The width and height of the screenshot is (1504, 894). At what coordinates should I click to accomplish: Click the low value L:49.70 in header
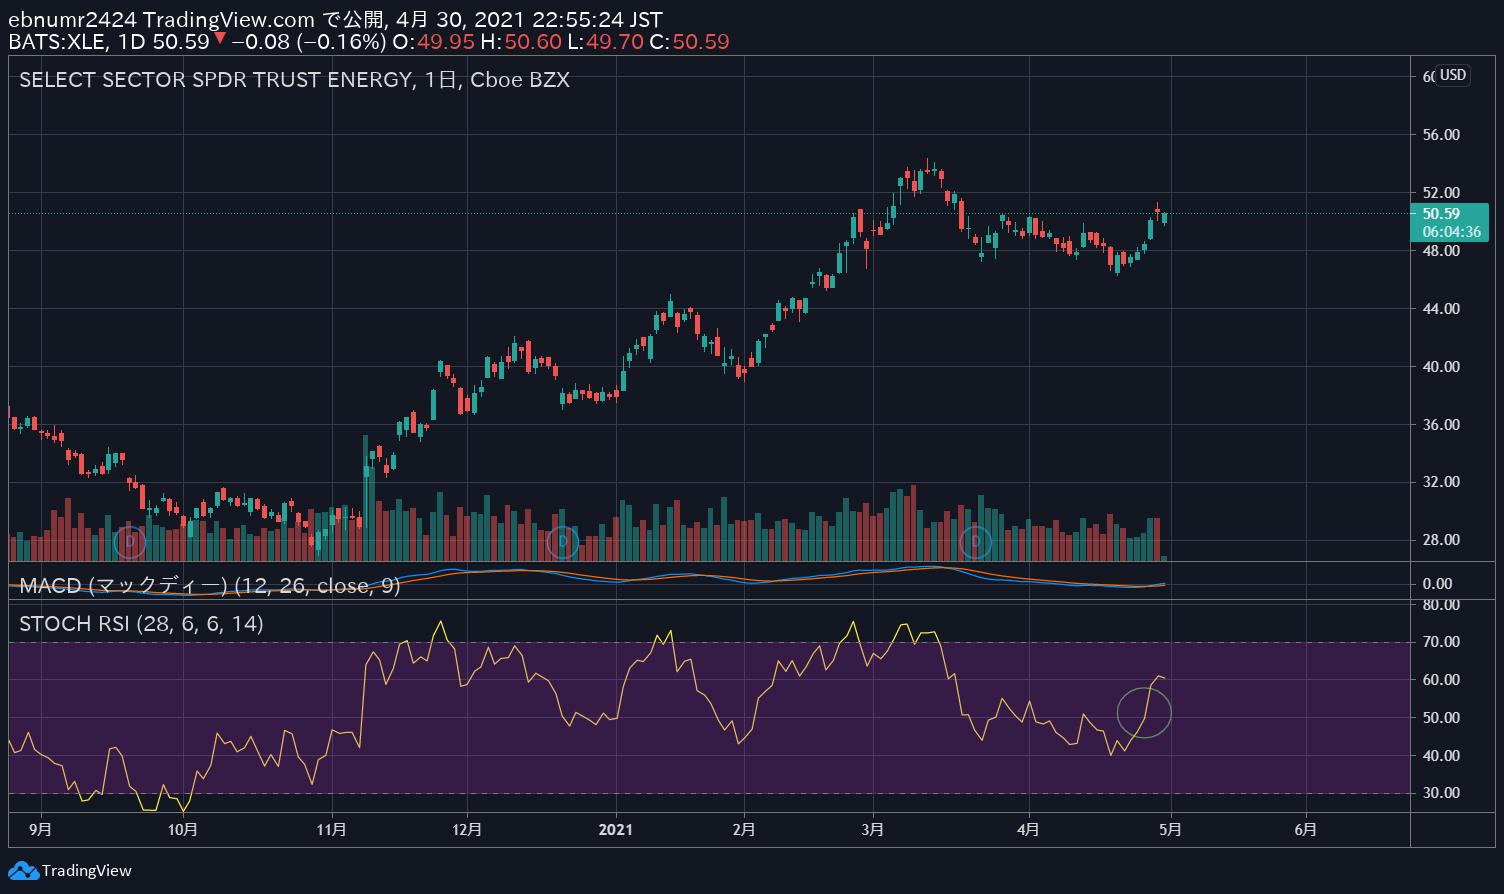[x=605, y=42]
